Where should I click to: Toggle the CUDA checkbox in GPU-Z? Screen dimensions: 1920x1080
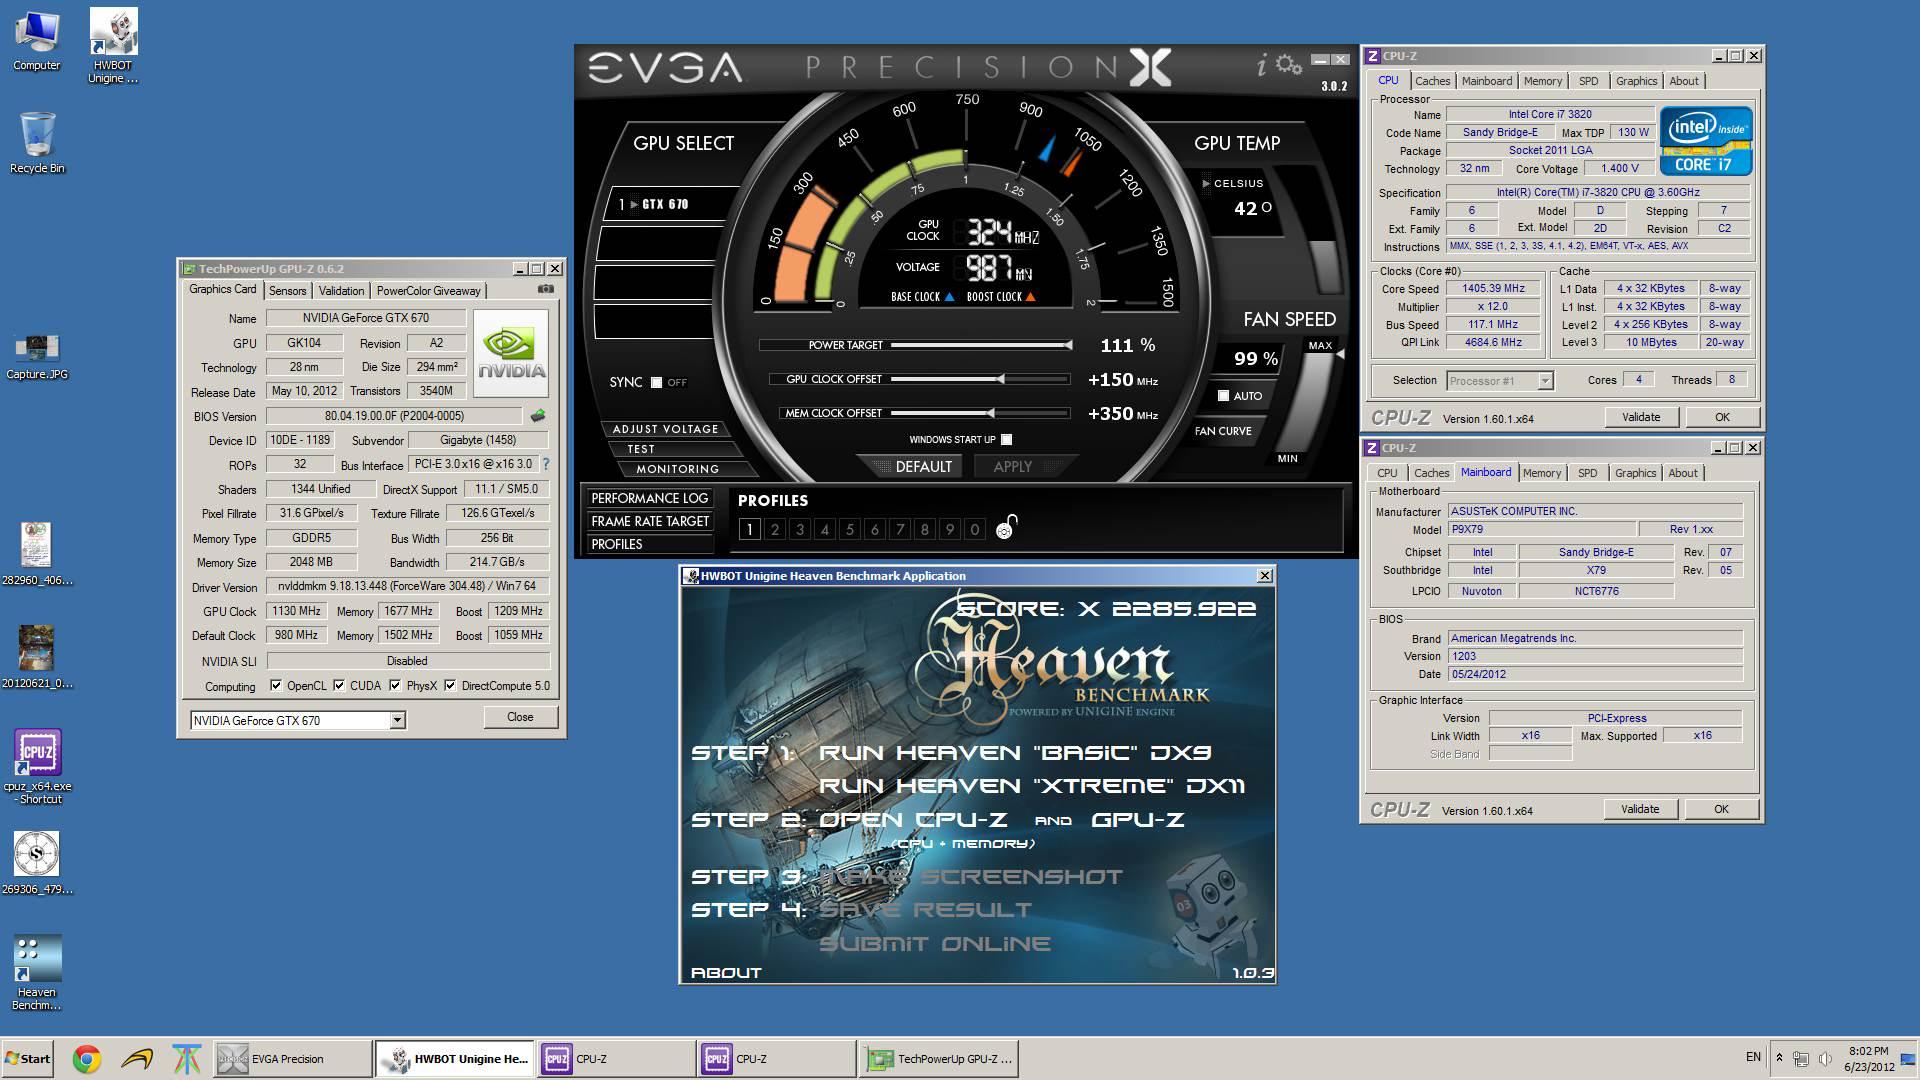click(339, 686)
